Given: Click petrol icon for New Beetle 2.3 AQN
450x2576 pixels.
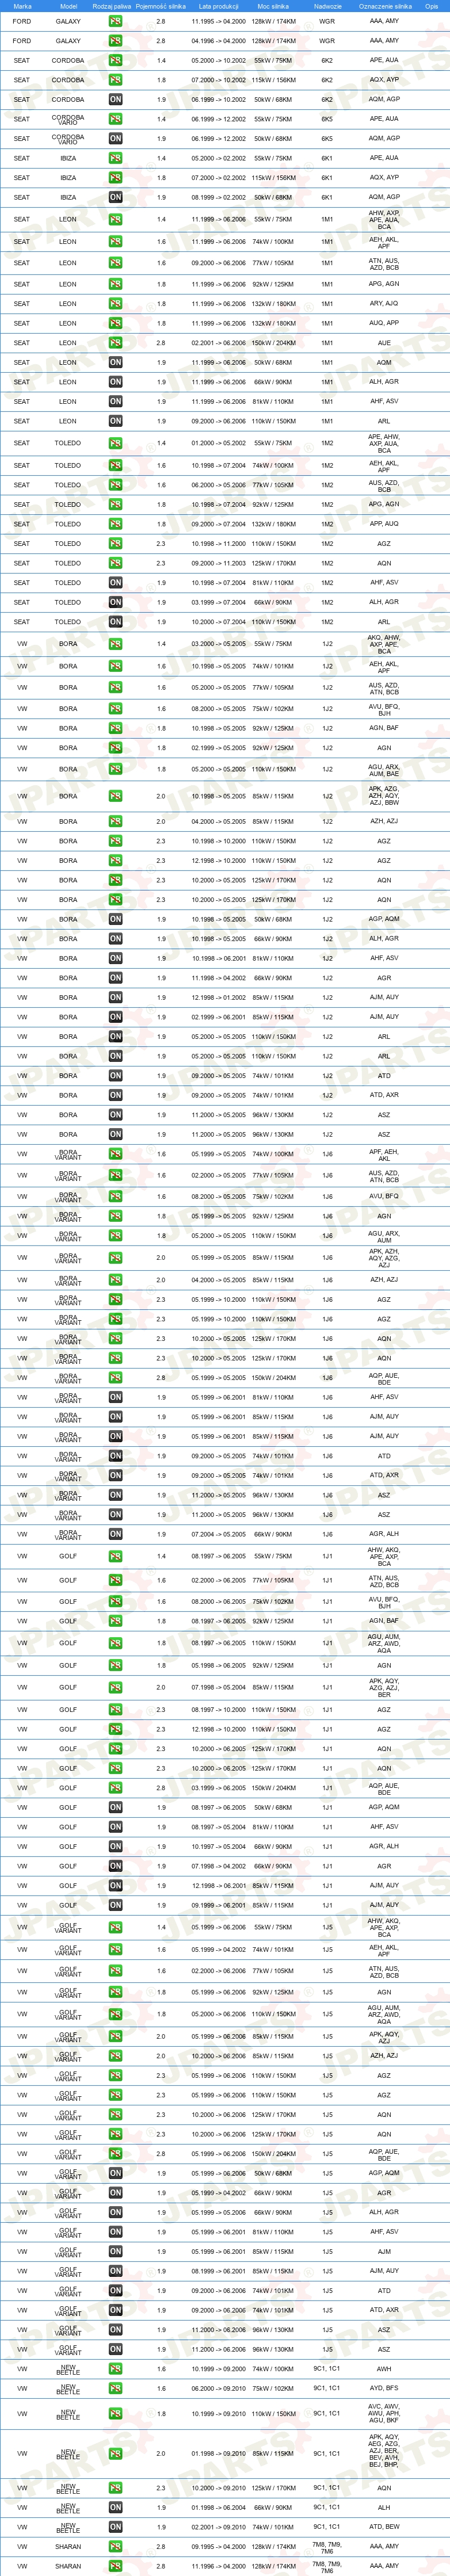Looking at the screenshot, I should [116, 2488].
